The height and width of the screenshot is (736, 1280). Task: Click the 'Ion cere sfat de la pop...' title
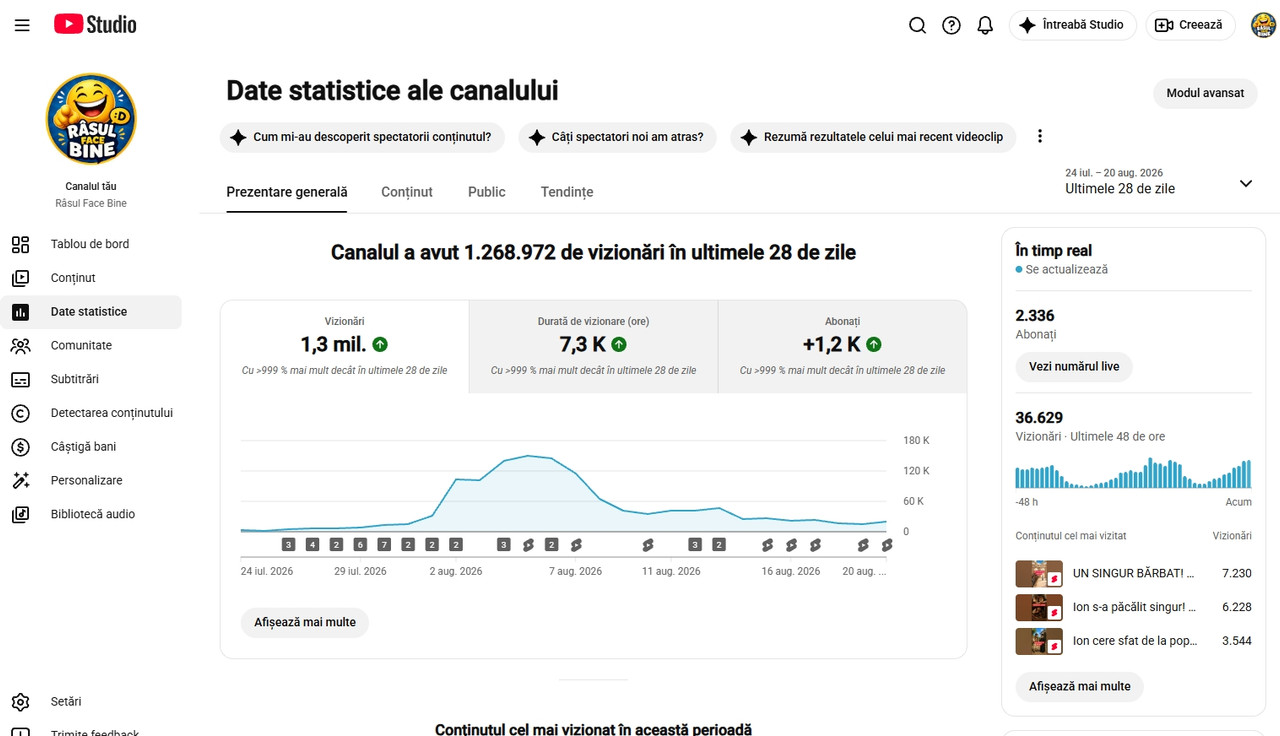pos(1135,641)
